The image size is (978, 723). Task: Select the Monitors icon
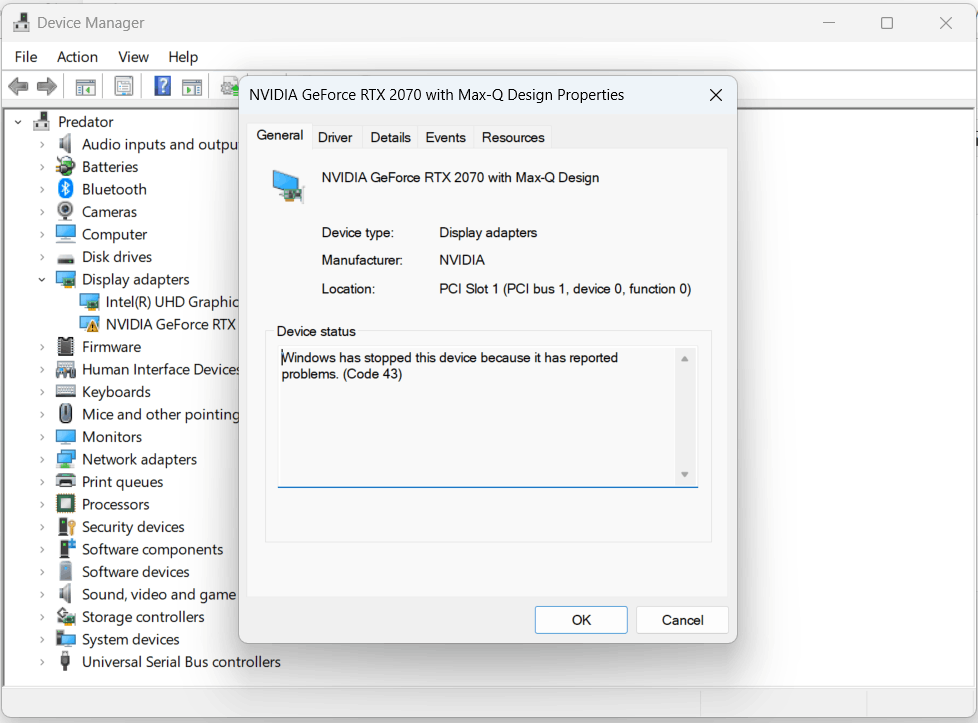click(65, 436)
